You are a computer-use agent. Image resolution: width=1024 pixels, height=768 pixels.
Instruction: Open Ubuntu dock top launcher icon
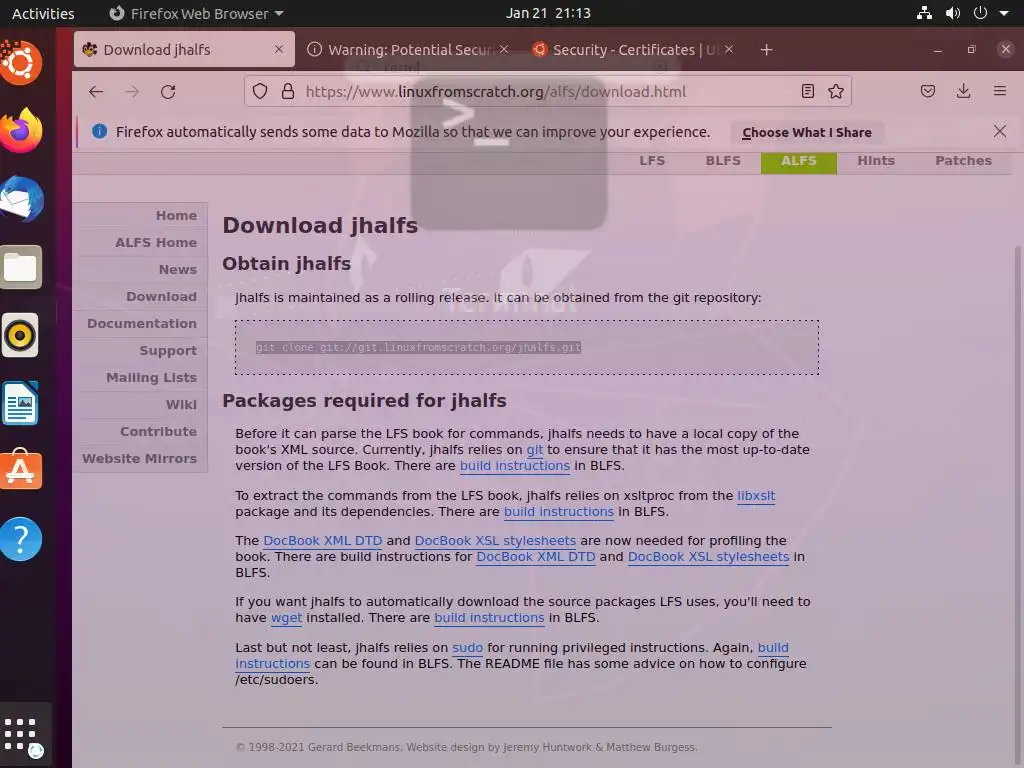21,63
